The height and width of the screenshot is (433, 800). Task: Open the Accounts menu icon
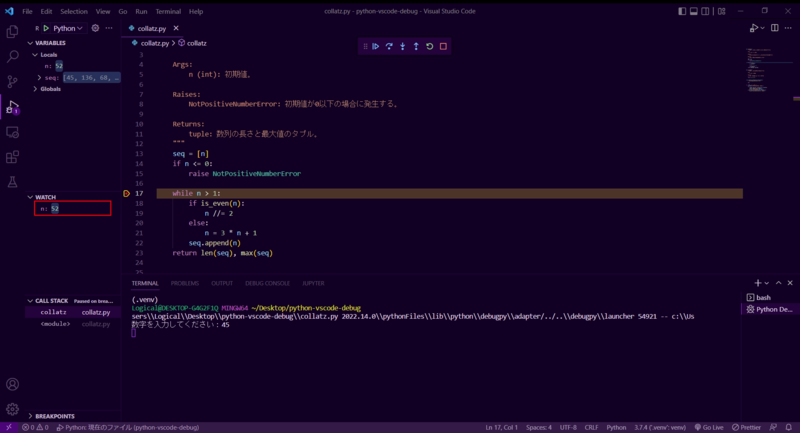(12, 384)
